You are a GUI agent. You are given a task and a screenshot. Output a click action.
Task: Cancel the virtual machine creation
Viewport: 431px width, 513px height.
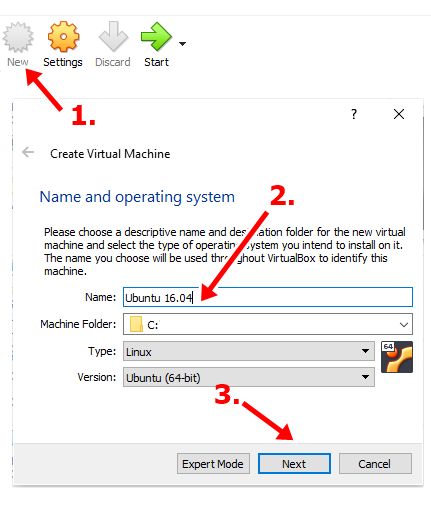(375, 464)
